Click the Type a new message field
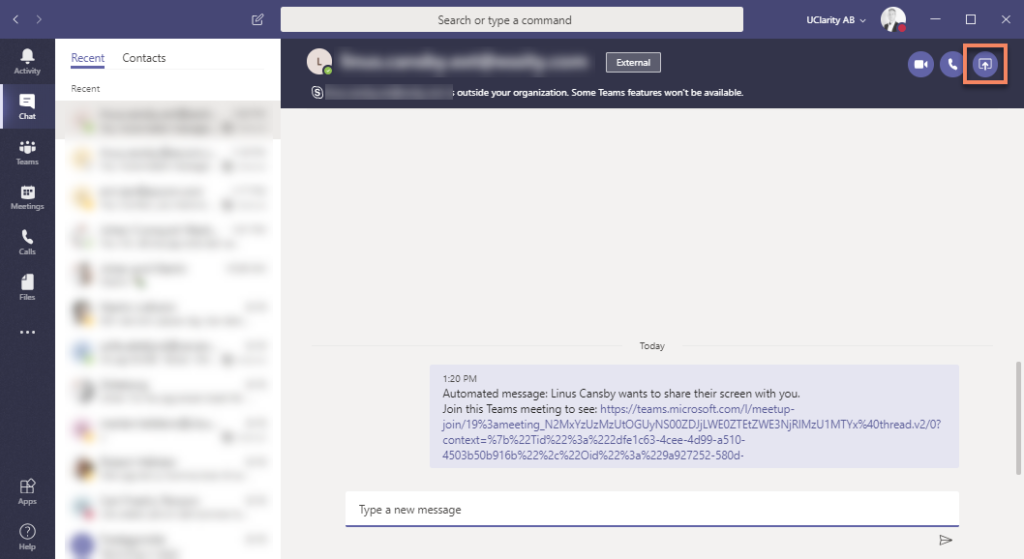 coord(652,509)
